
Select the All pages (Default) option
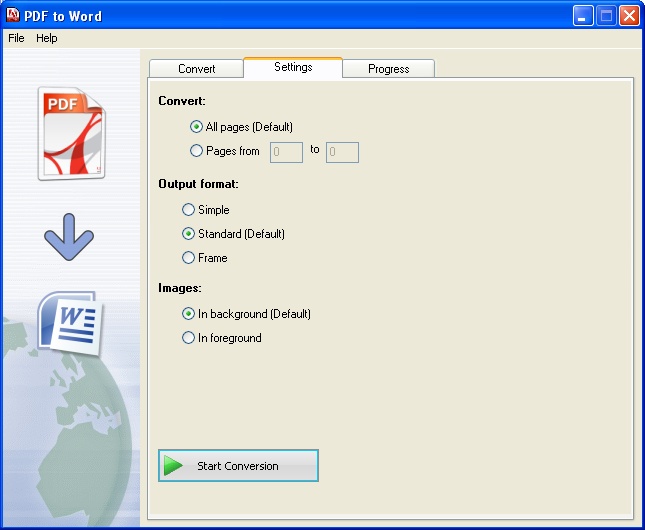tap(196, 127)
